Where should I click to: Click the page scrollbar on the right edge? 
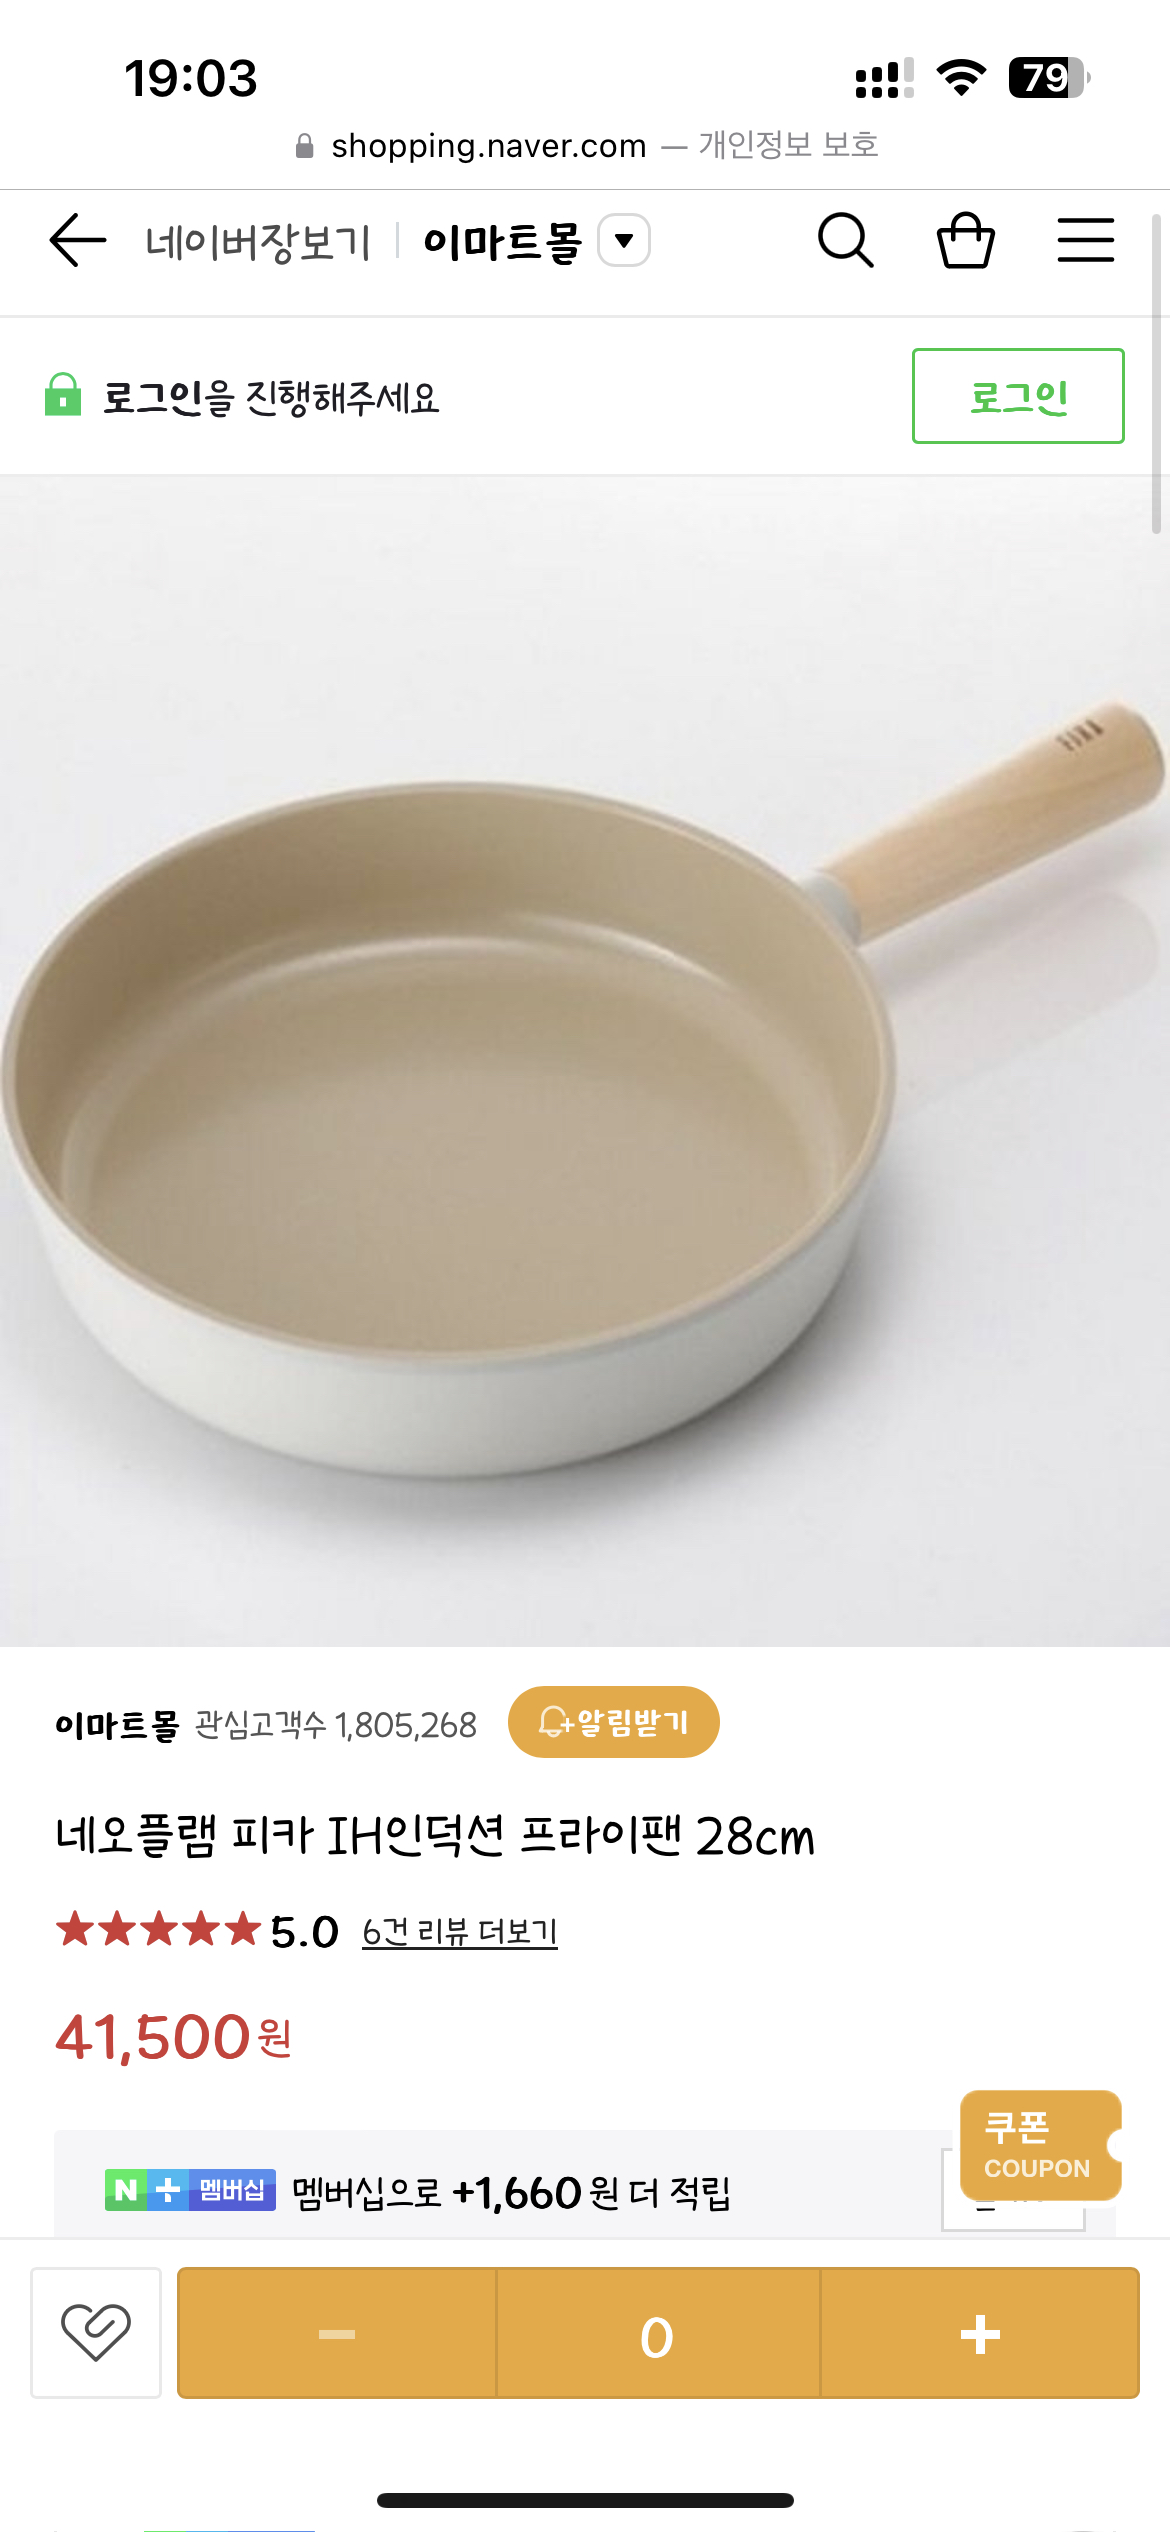tap(1156, 374)
